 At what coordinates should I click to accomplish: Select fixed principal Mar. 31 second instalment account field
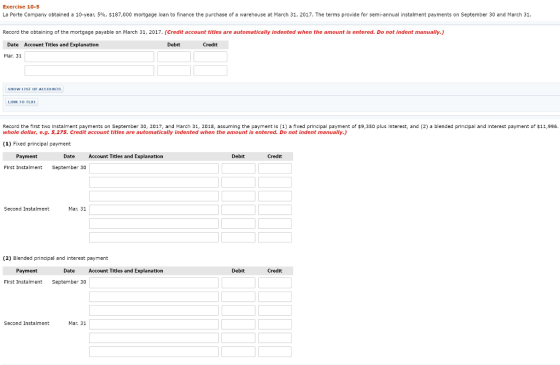point(154,210)
